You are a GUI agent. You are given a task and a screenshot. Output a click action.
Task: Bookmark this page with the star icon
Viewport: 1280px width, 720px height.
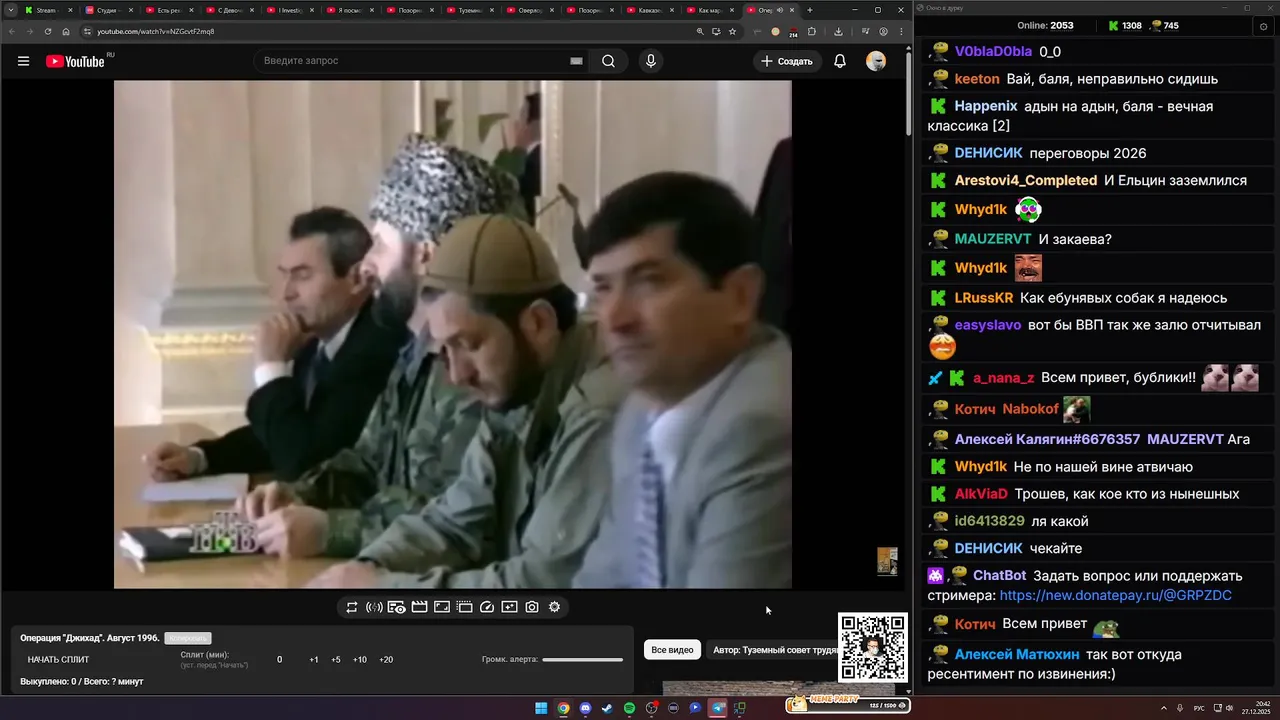(x=732, y=31)
